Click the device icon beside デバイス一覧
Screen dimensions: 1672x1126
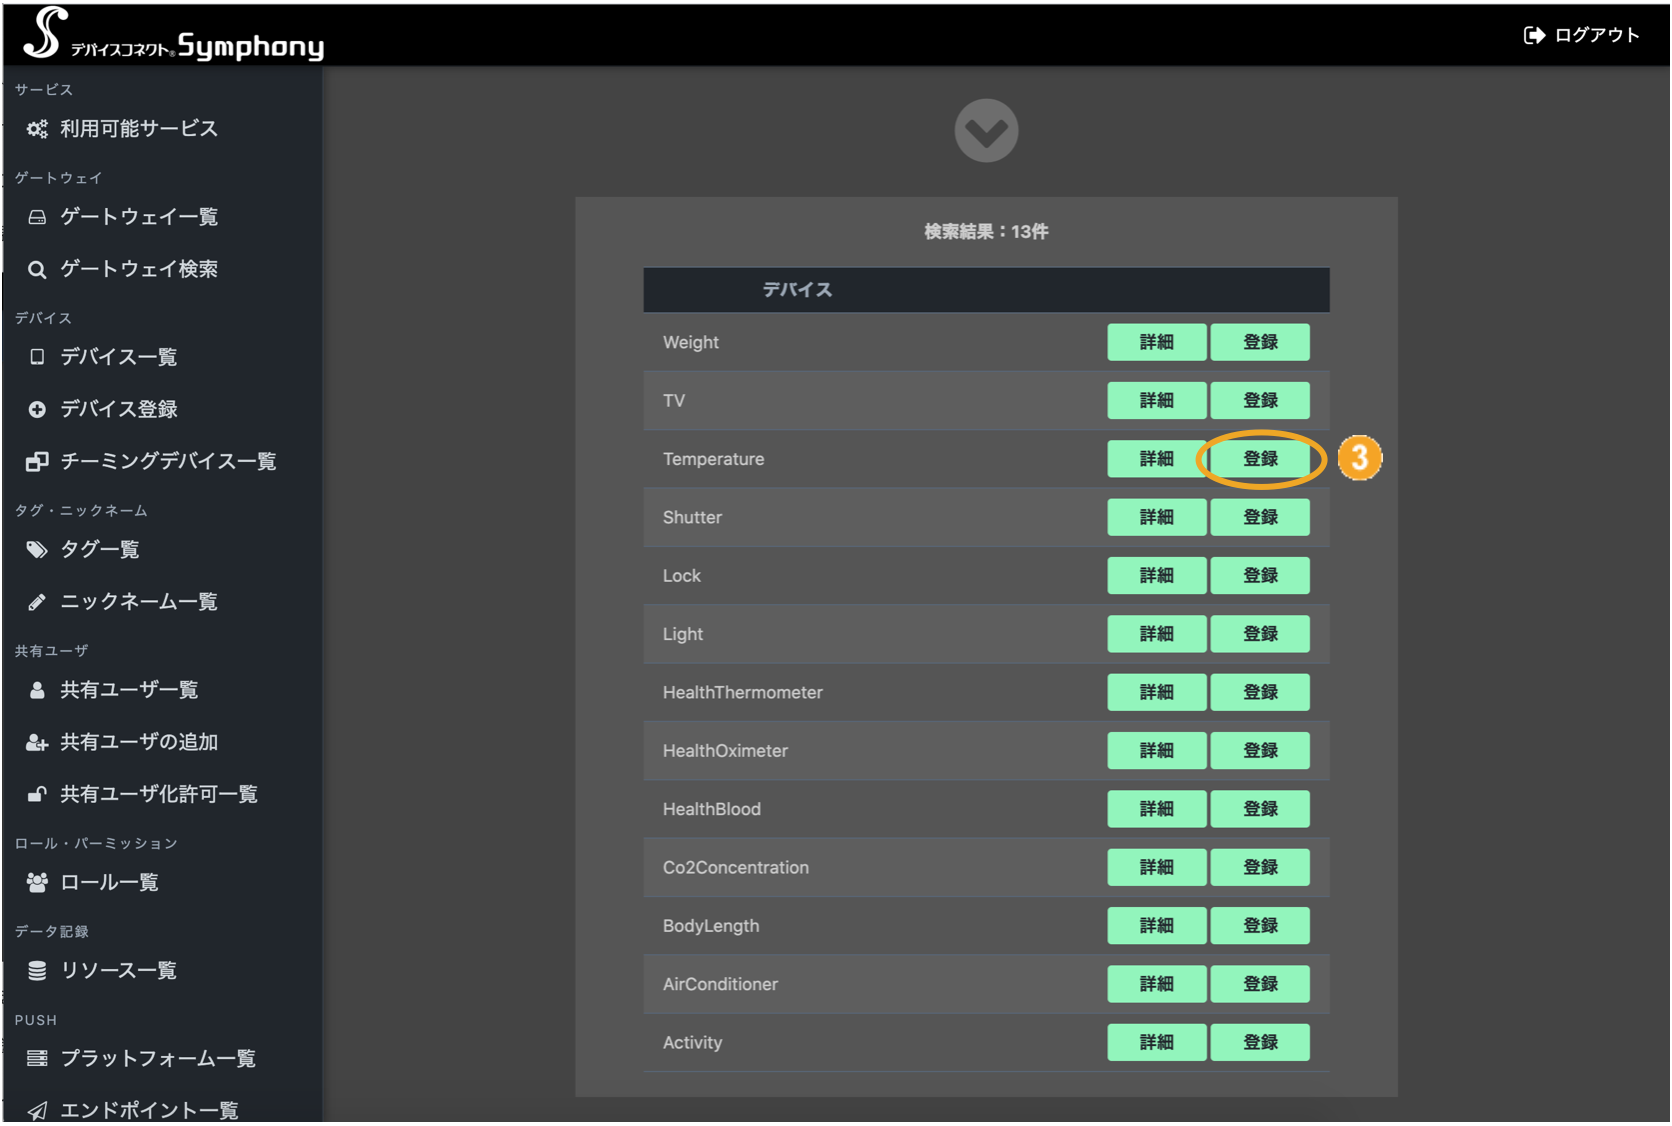(x=37, y=357)
